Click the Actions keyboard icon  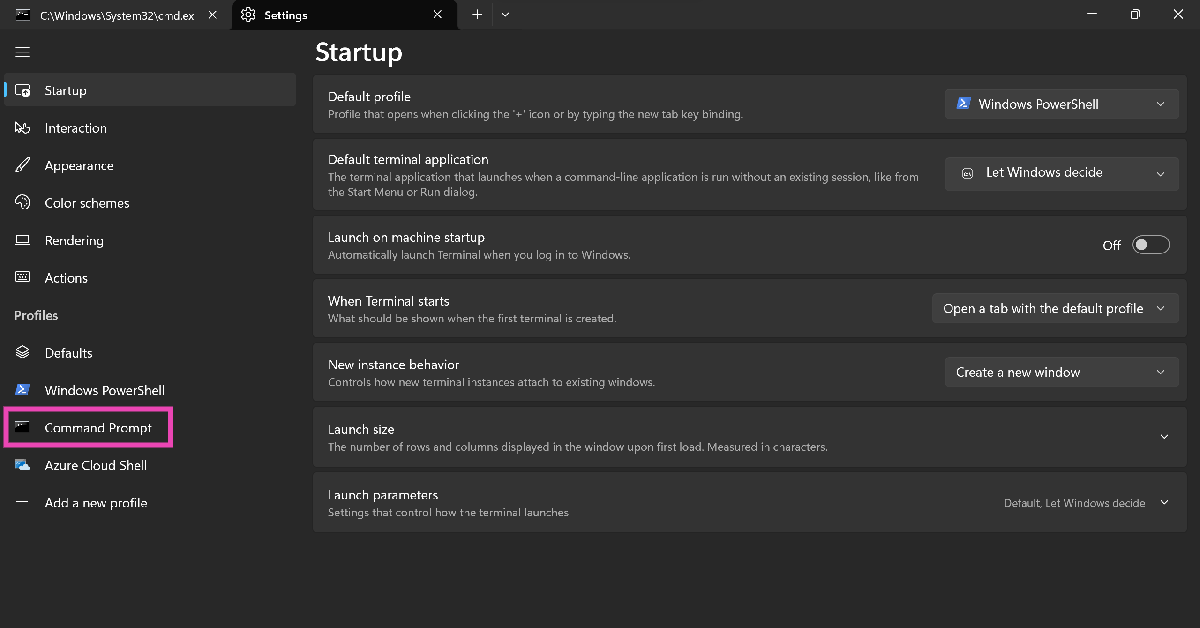(23, 278)
